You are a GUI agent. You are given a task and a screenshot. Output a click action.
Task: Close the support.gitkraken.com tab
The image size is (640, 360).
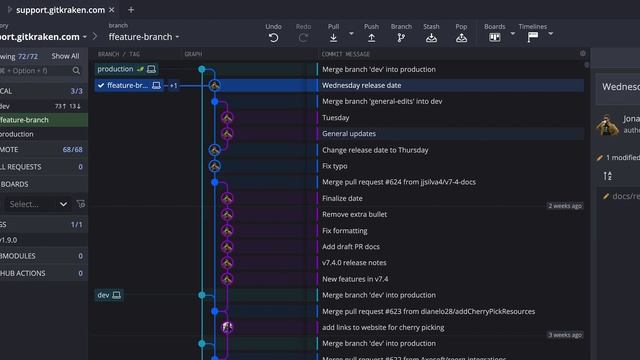112,10
